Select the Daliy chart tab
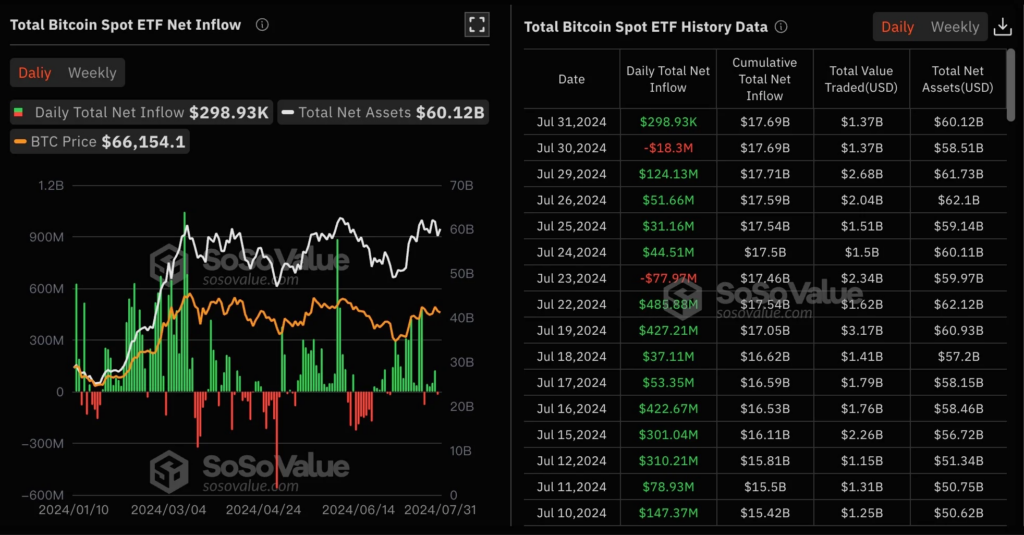 tap(35, 73)
